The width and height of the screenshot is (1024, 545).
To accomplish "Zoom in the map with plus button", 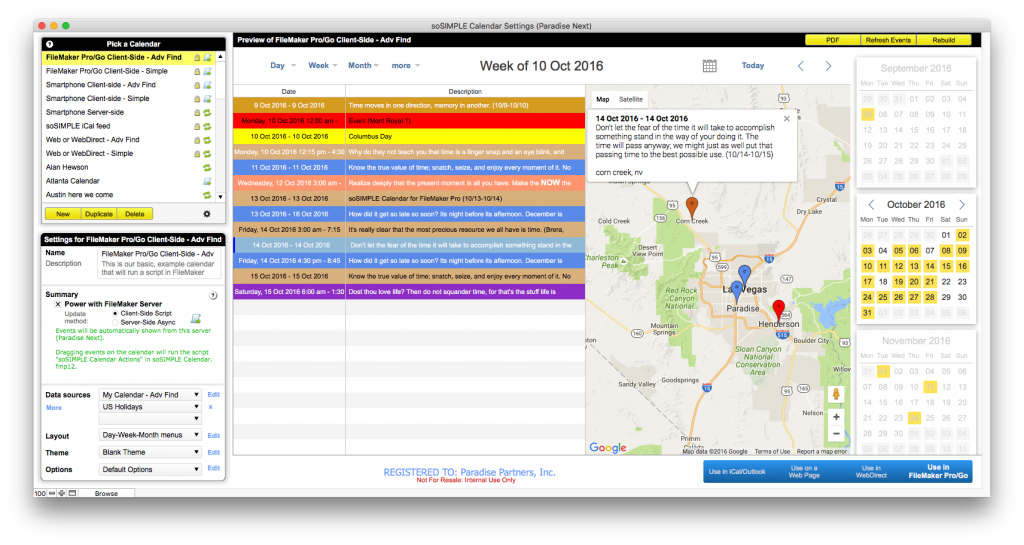I will 836,417.
